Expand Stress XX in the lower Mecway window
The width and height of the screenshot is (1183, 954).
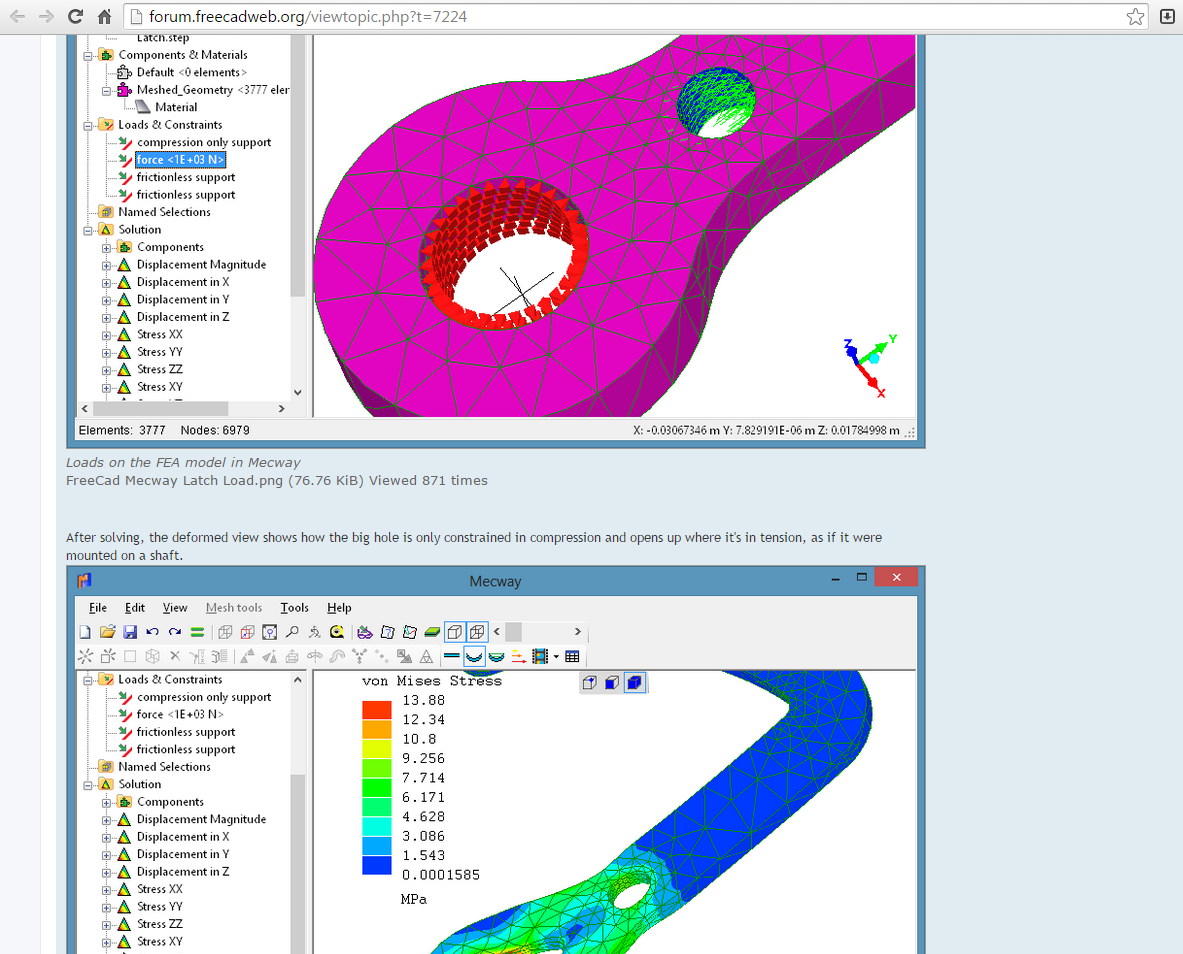click(106, 890)
